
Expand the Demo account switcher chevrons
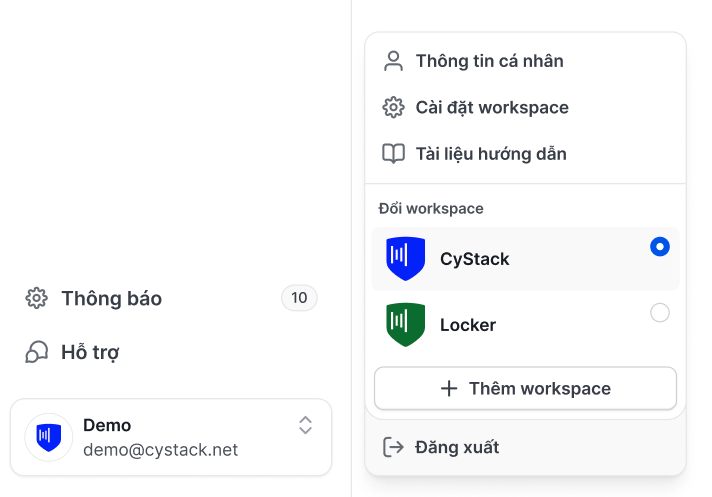[305, 425]
